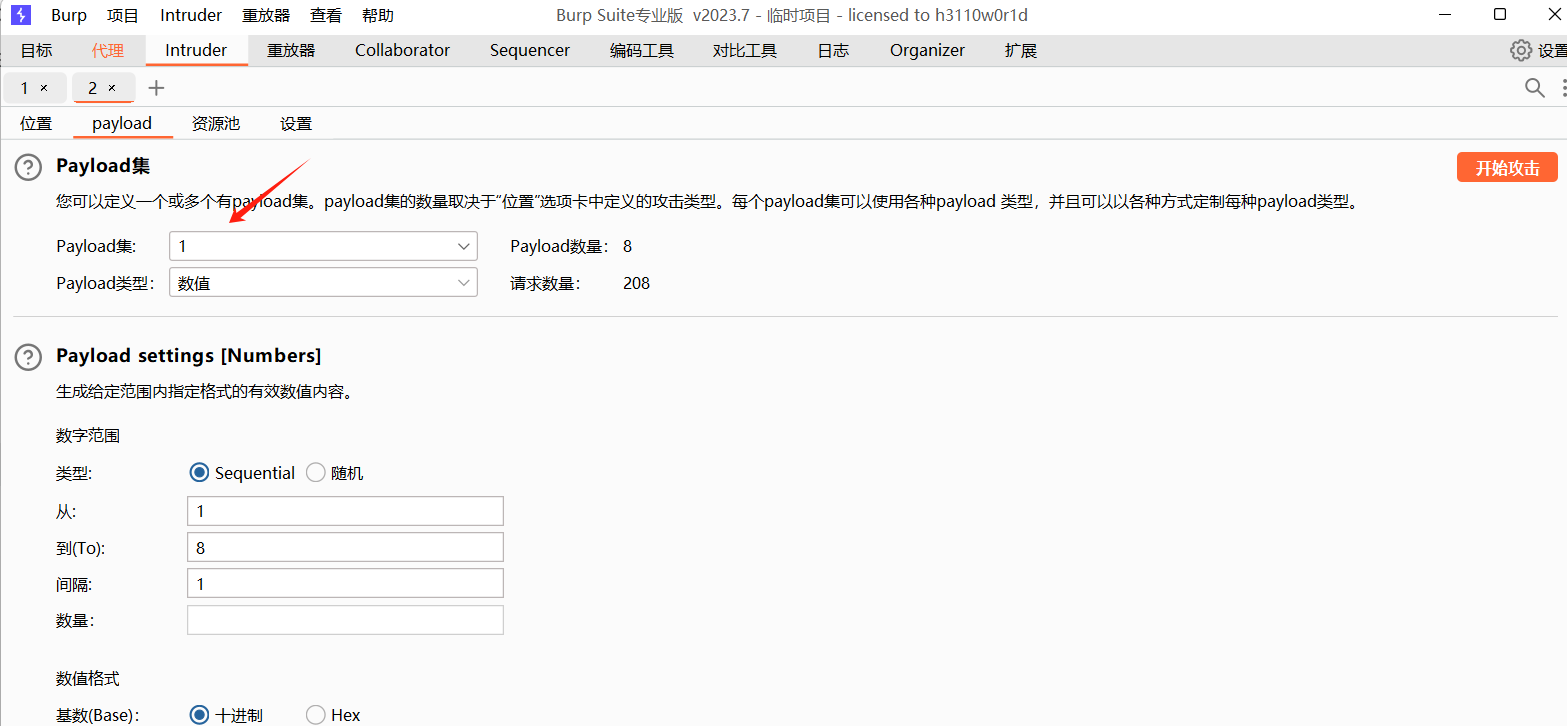
Task: Switch to the 编码工具 tab
Action: coord(642,50)
